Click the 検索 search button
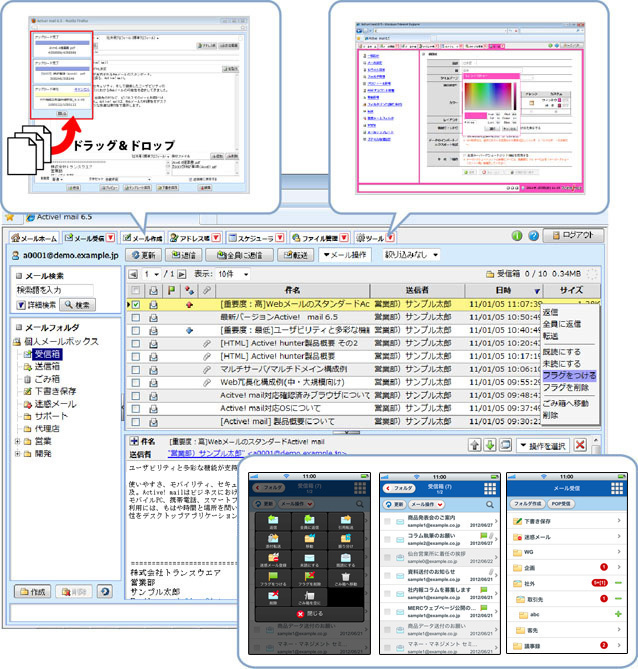The height and width of the screenshot is (669, 638). (x=77, y=305)
